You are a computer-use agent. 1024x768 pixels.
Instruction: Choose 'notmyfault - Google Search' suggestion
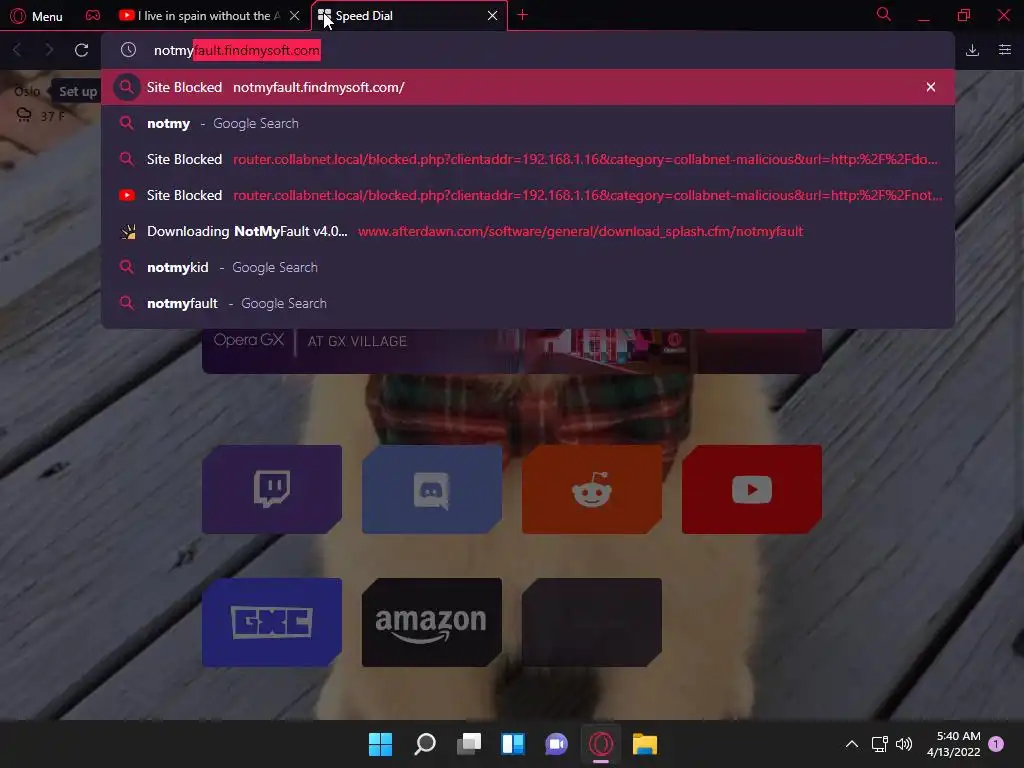click(528, 303)
